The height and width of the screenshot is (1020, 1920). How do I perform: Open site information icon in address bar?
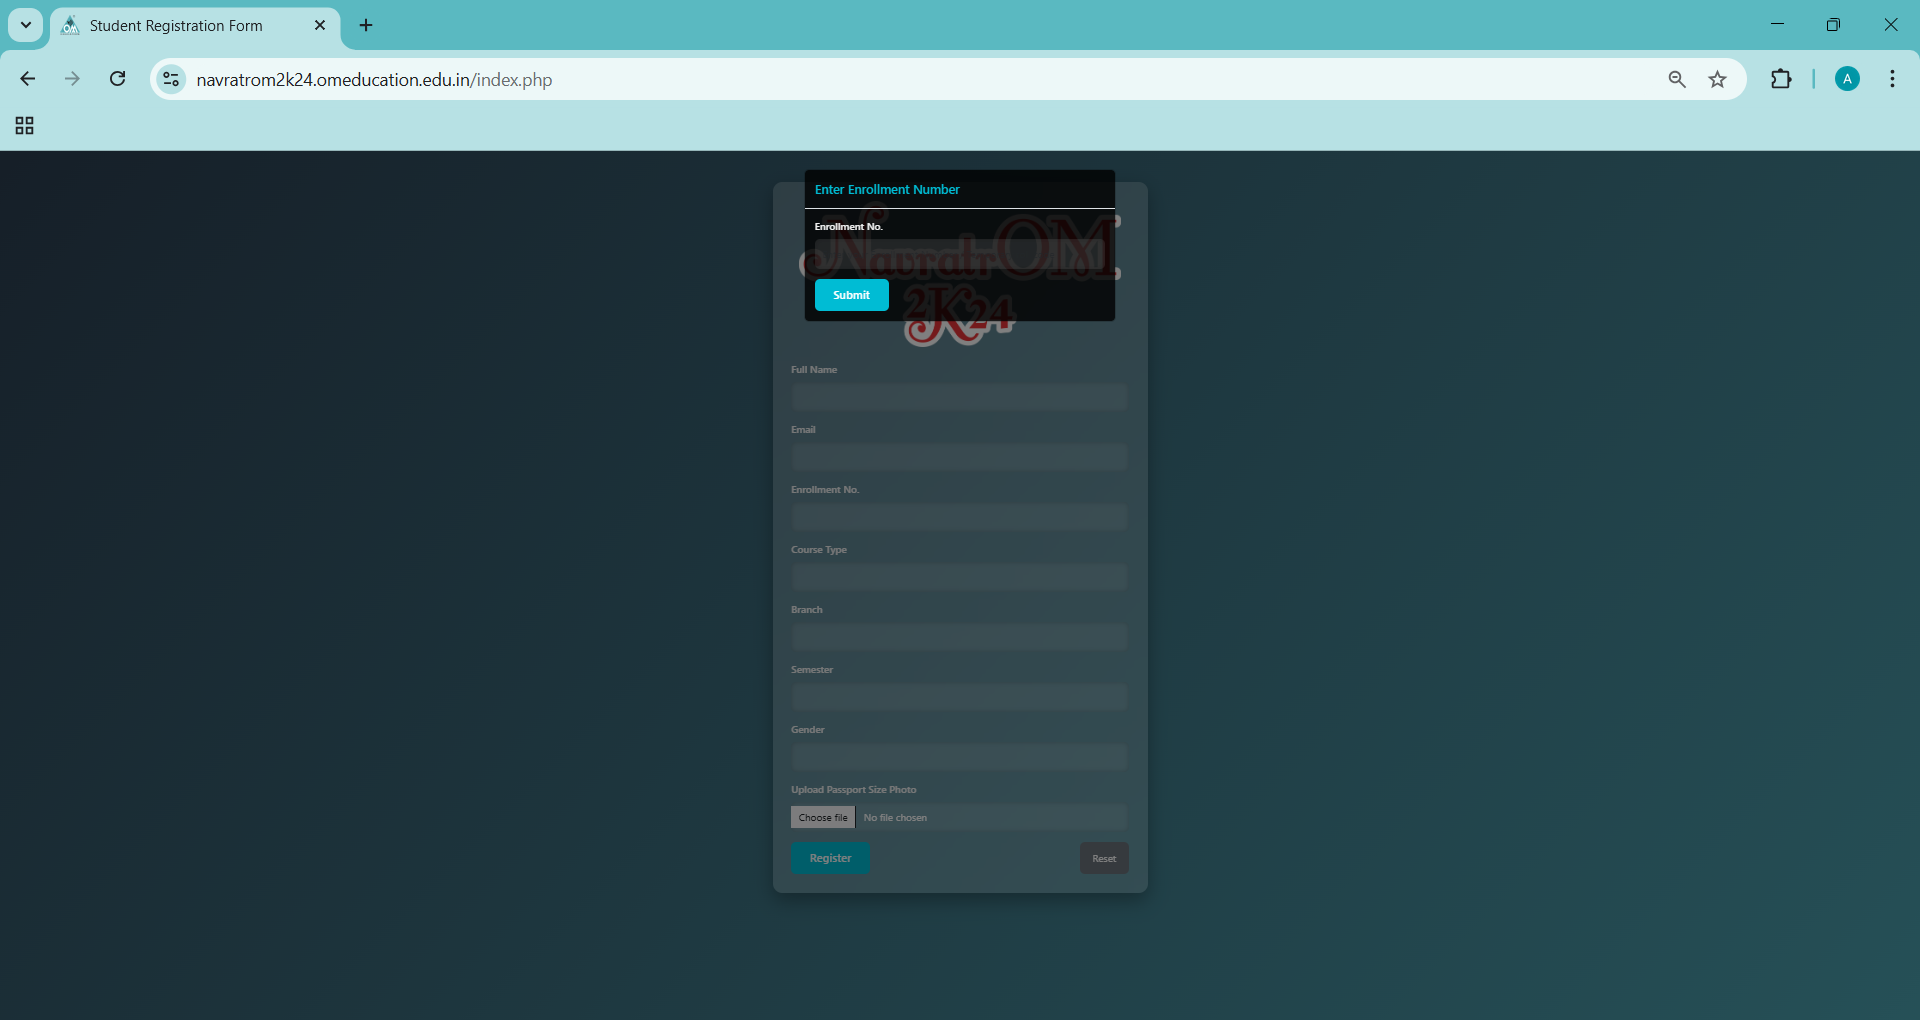[x=172, y=79]
